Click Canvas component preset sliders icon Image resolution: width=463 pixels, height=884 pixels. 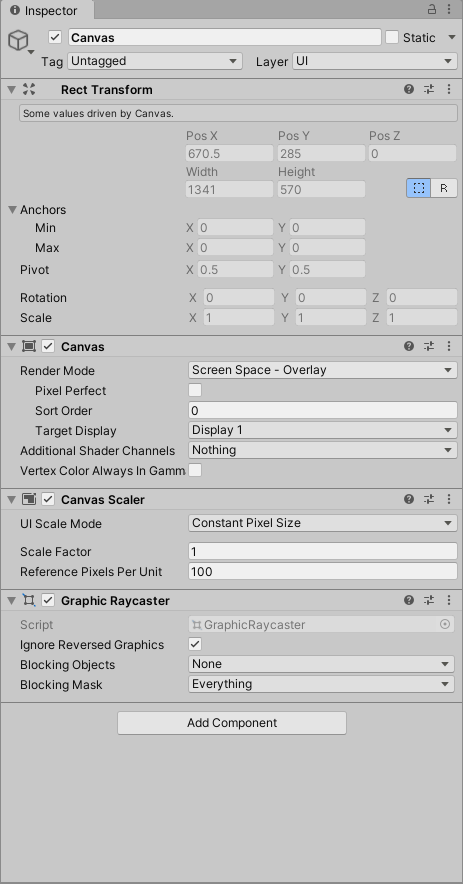429,346
